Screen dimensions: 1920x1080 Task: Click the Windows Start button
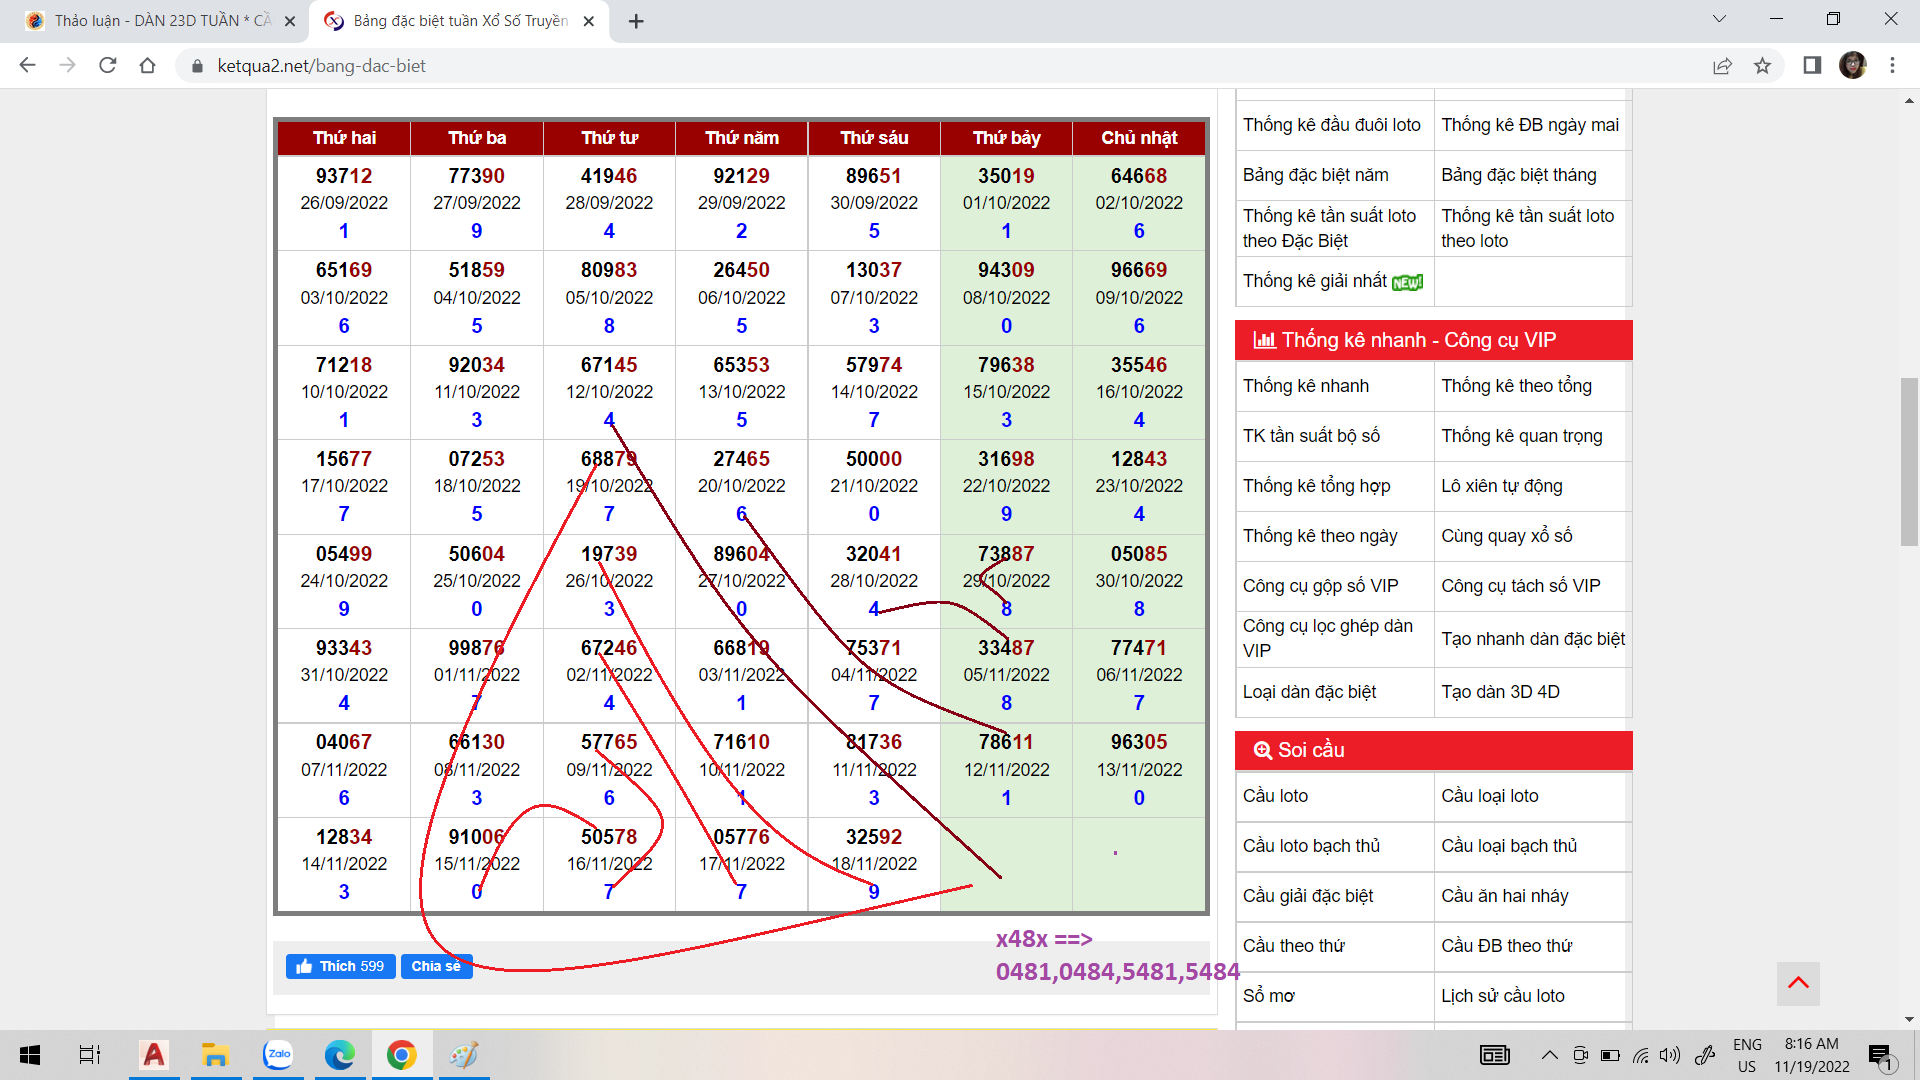coord(30,1055)
